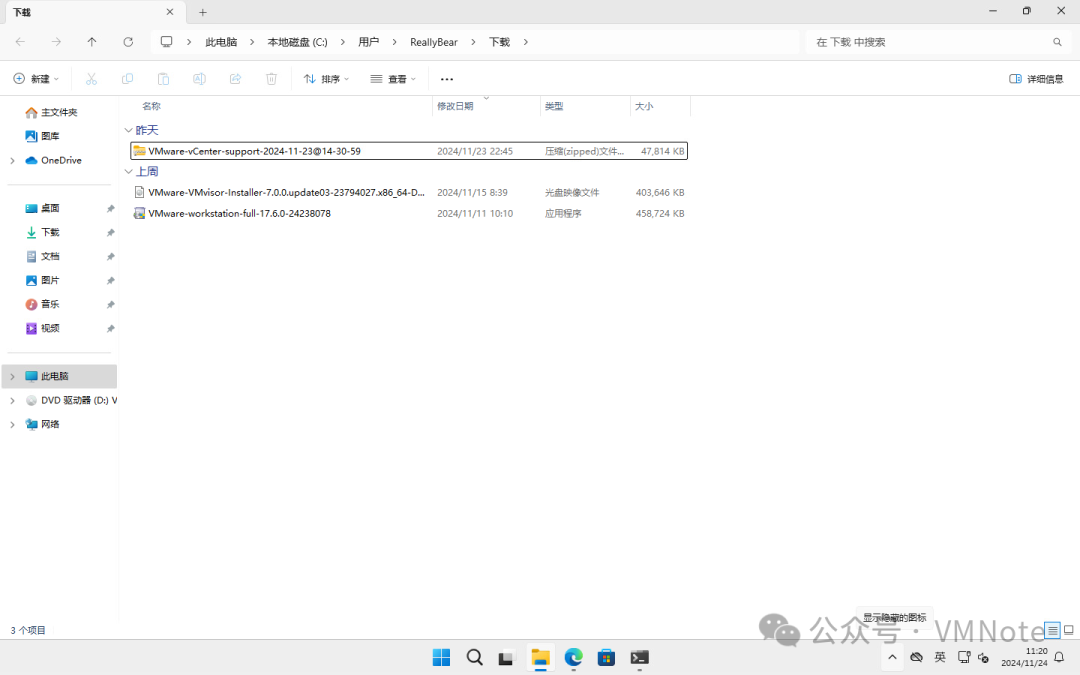Go back with the left arrow
This screenshot has width=1080, height=675.
(x=21, y=42)
